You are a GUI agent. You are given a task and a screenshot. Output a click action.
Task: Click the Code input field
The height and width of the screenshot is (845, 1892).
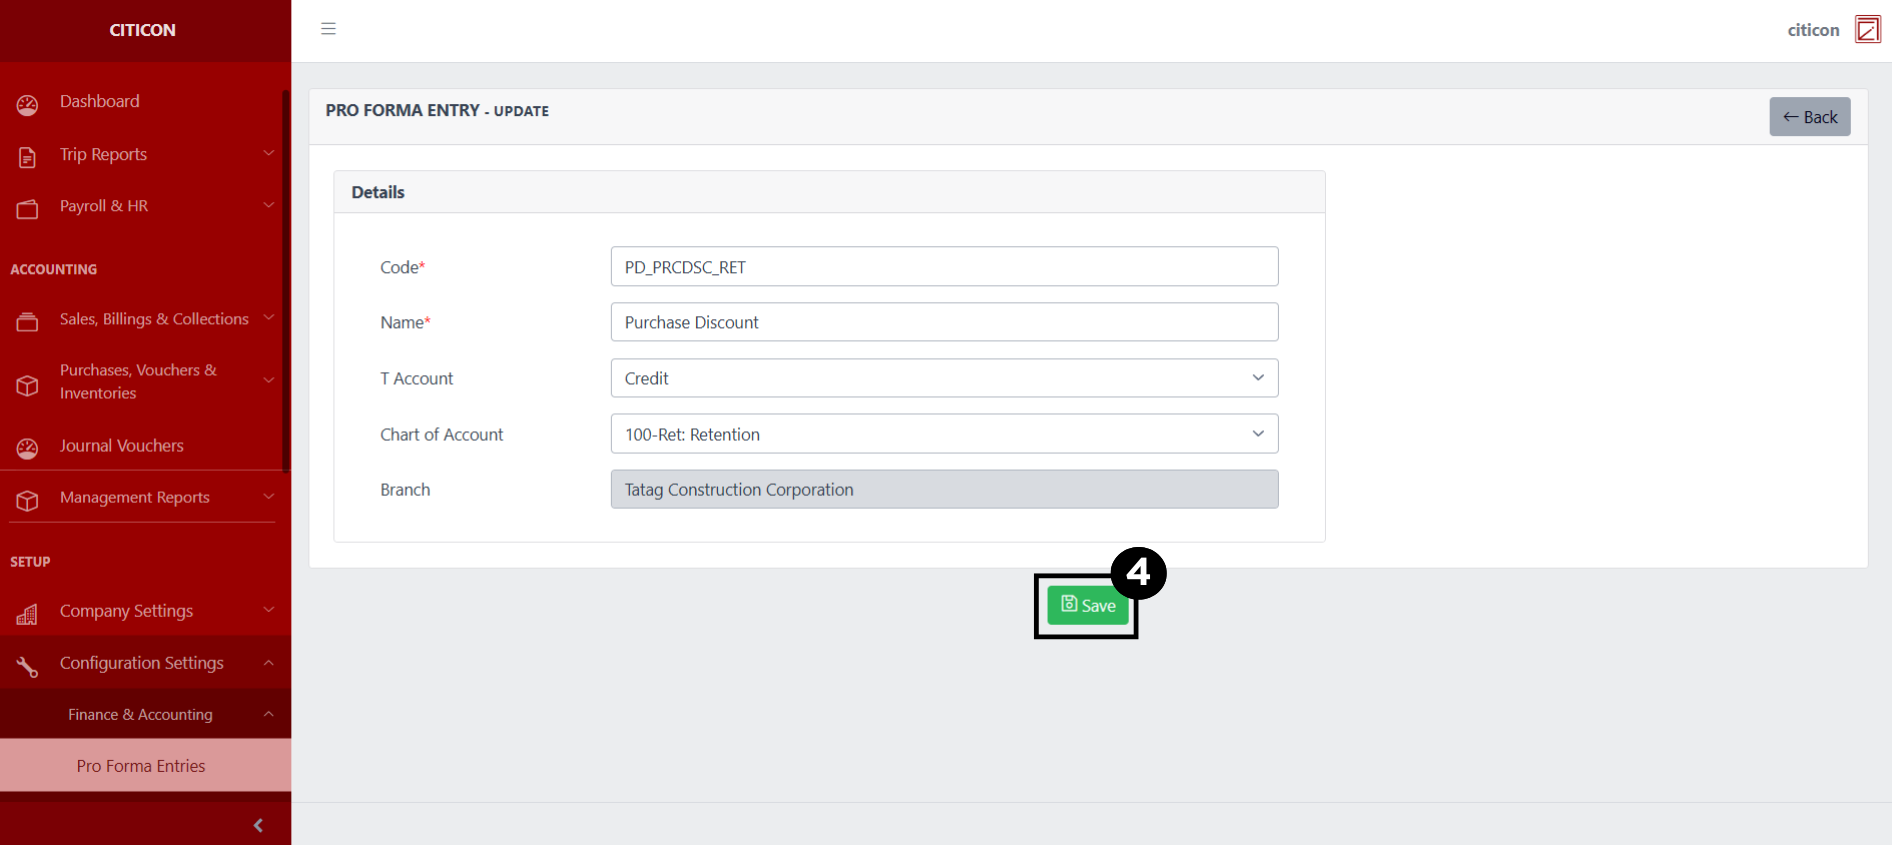(944, 267)
